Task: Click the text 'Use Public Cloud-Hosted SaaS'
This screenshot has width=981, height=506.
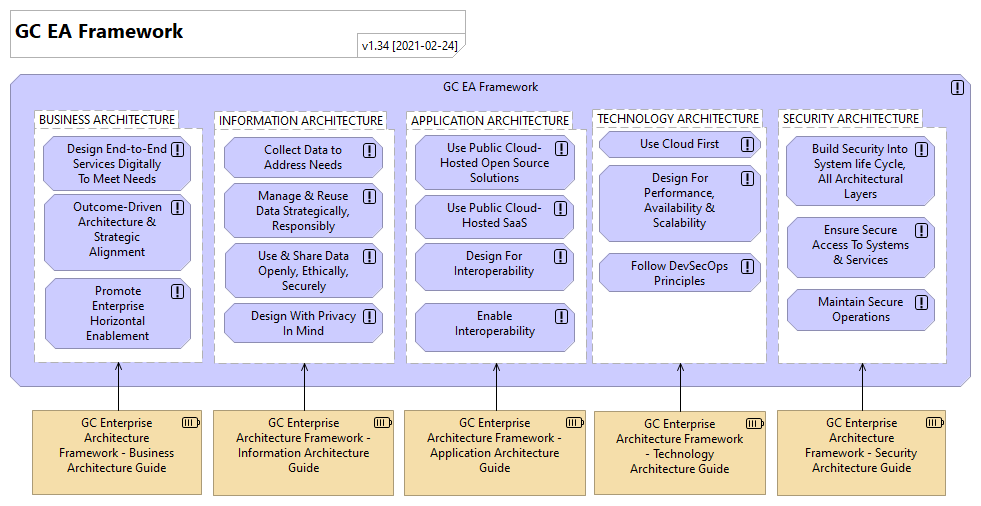Action: coord(494,215)
